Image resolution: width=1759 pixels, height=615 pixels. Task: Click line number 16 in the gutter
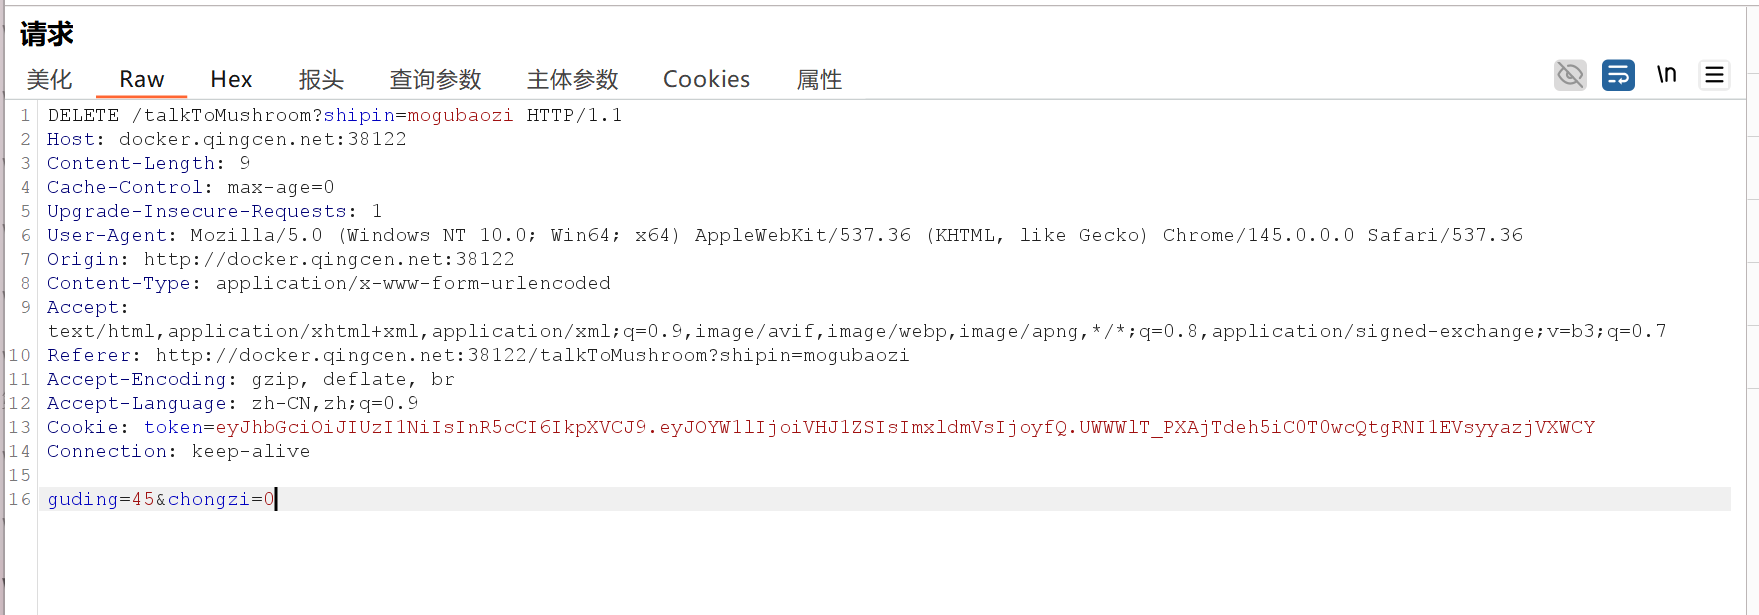[x=20, y=499]
